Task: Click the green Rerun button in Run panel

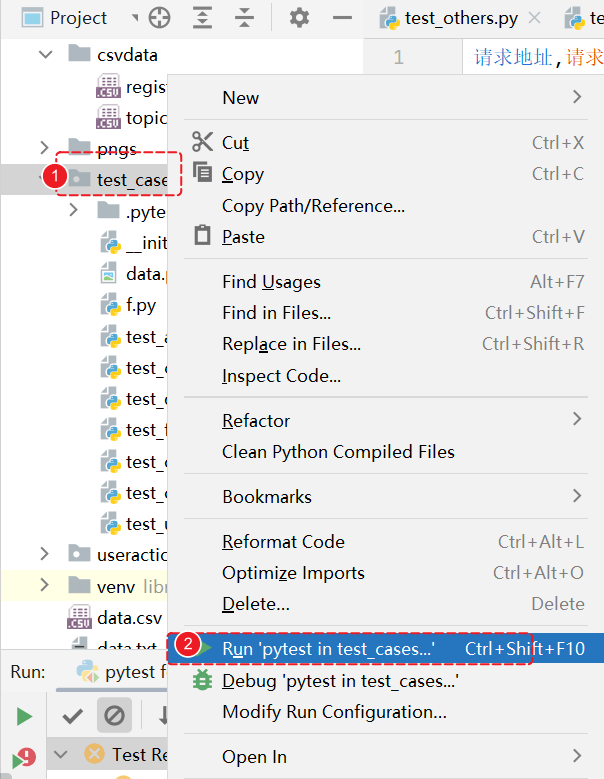Action: [x=24, y=716]
